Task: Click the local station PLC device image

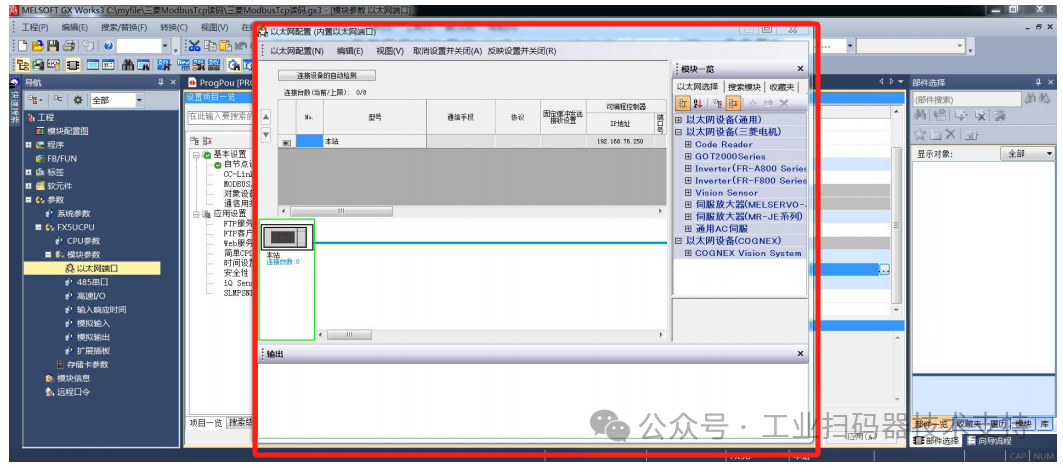Action: pos(288,237)
